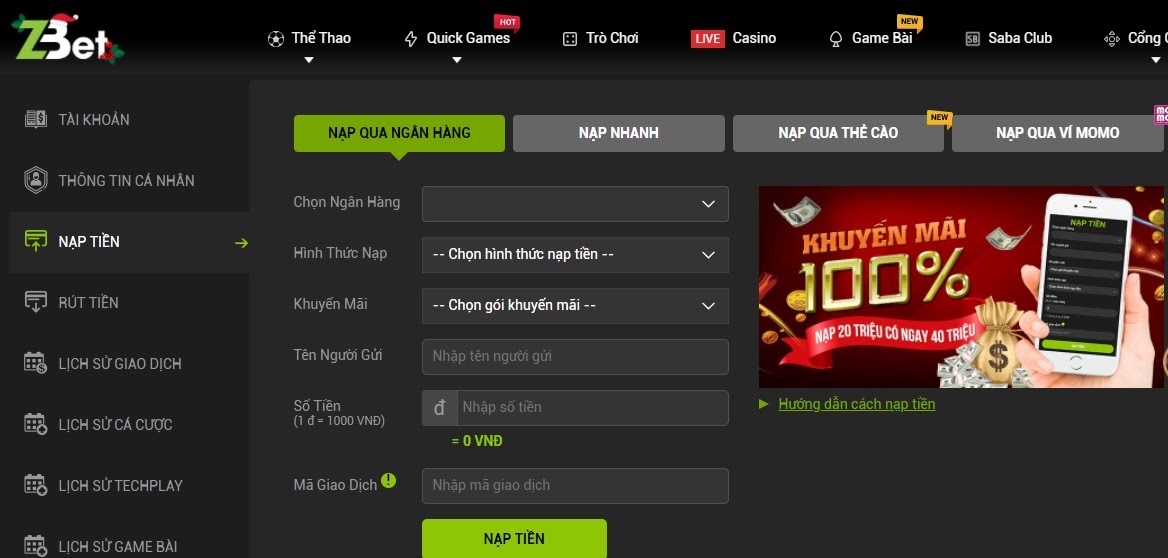Click the green info icon beside Mã Giao Dịch
This screenshot has width=1168, height=558.
(389, 481)
